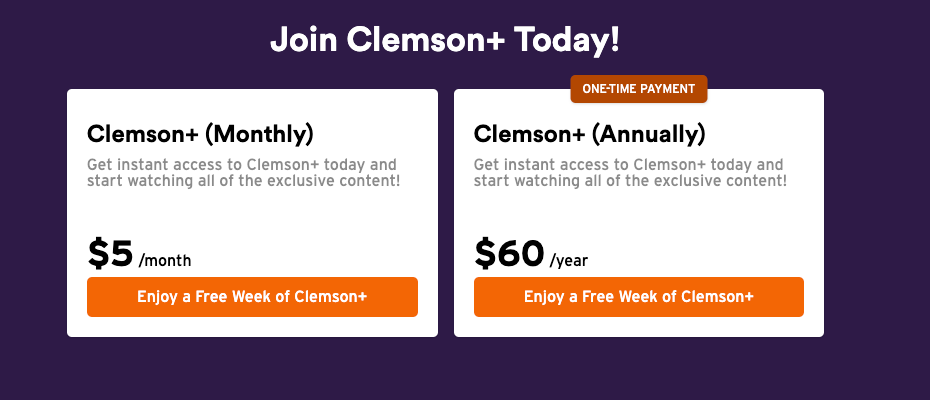Click Enjoy a Free Week button in Annually card
Screen dimensions: 930x400
point(638,297)
